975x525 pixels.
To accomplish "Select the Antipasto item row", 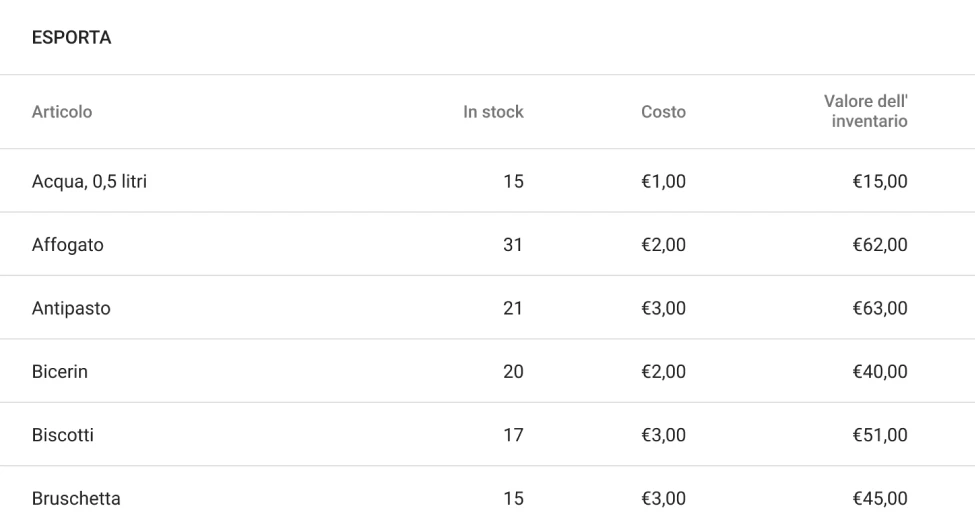I will click(71, 308).
